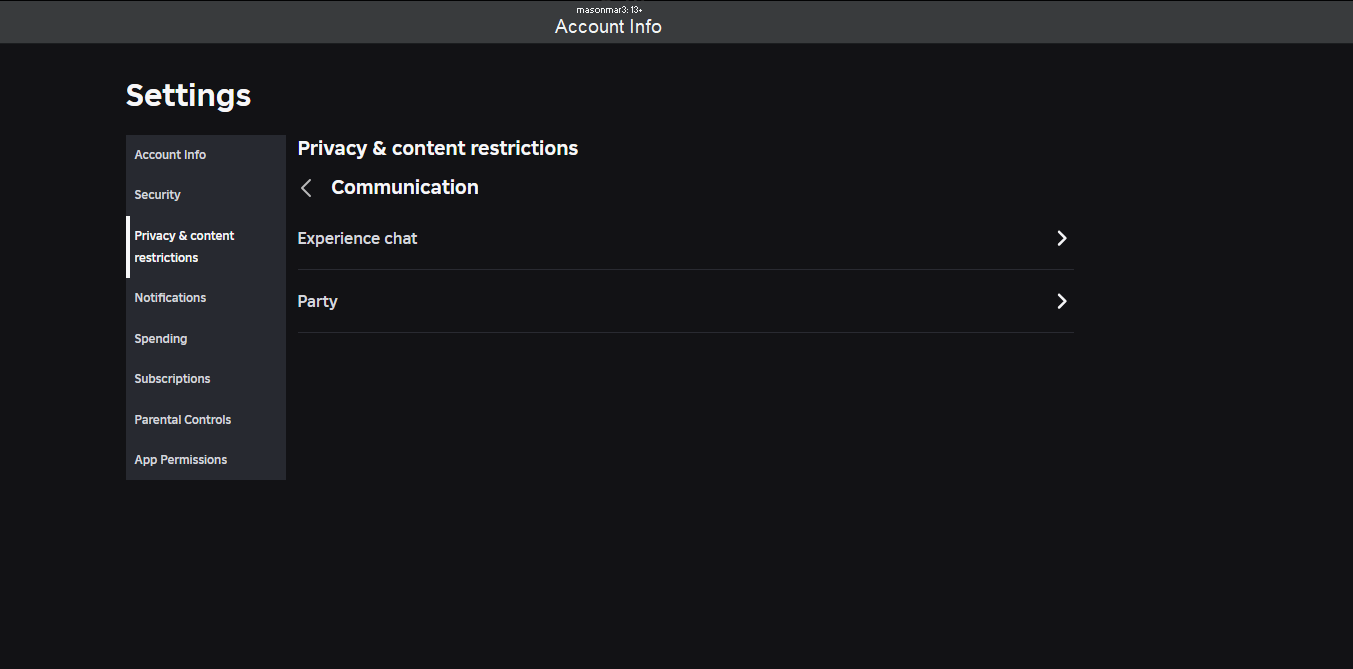The image size is (1353, 669).
Task: Open the Parental Controls tab
Action: pyautogui.click(x=183, y=420)
